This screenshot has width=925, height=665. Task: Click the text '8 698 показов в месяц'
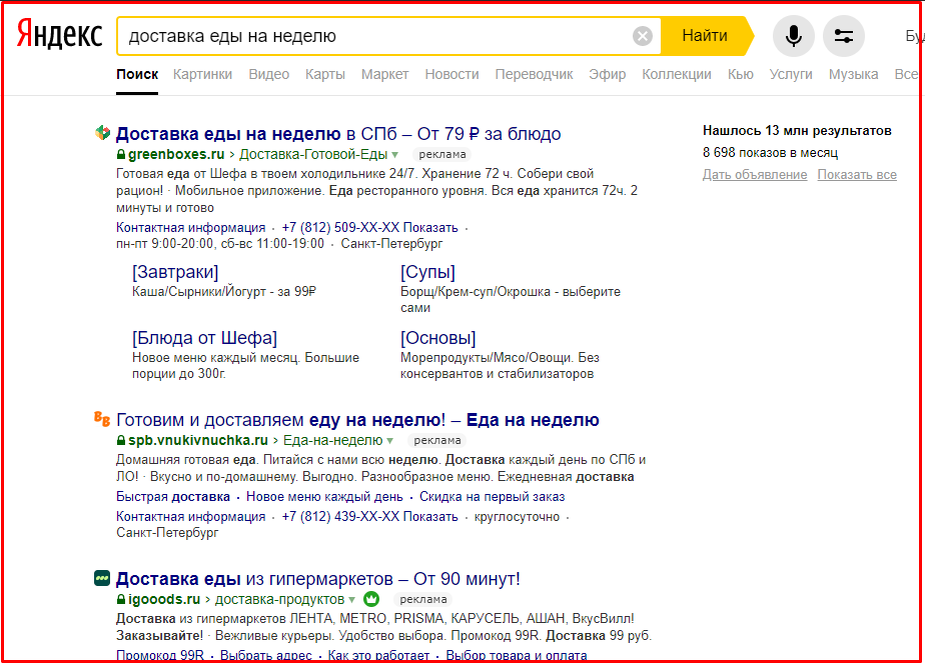tap(770, 153)
